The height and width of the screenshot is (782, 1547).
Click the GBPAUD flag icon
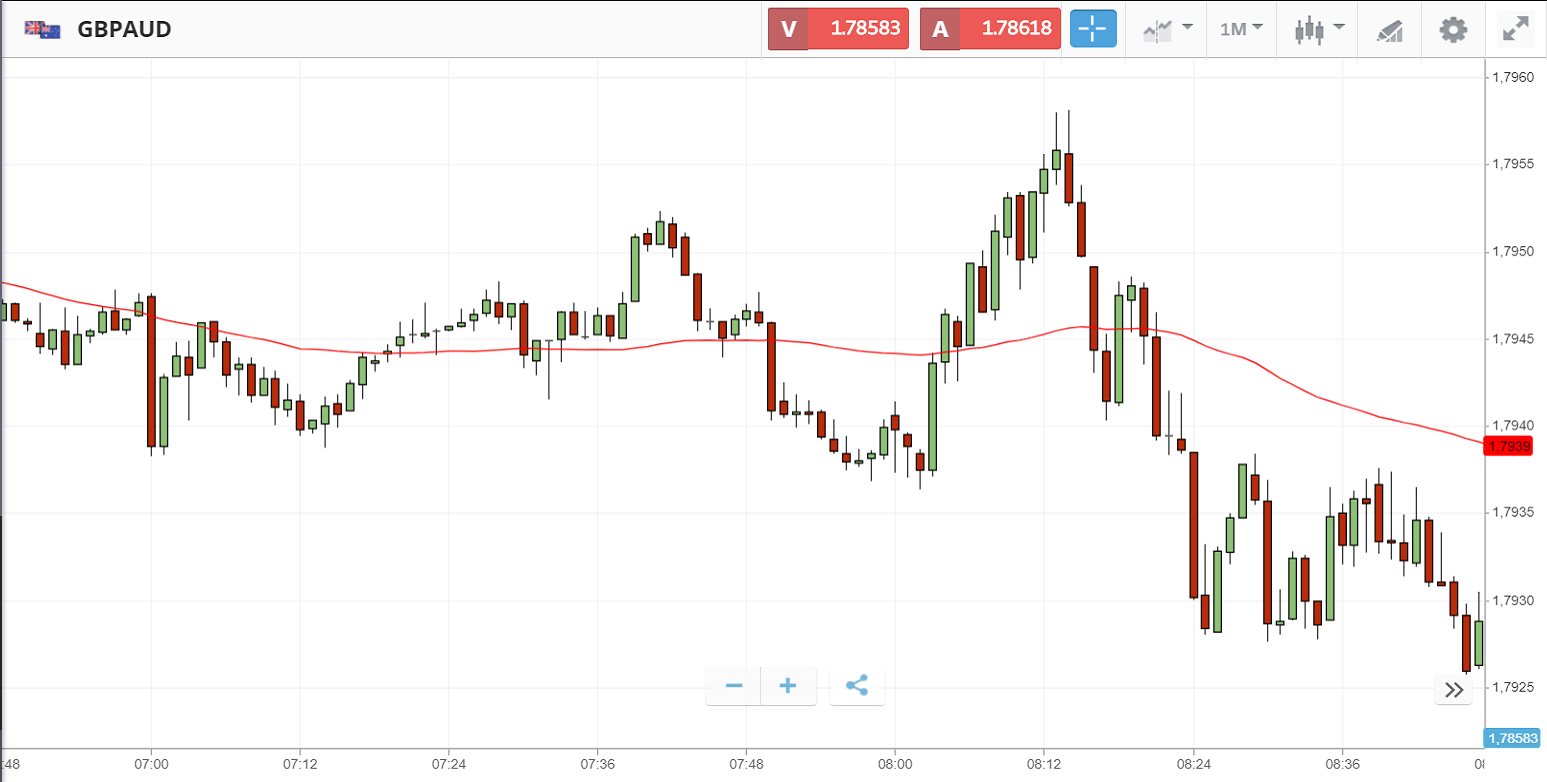[x=43, y=29]
